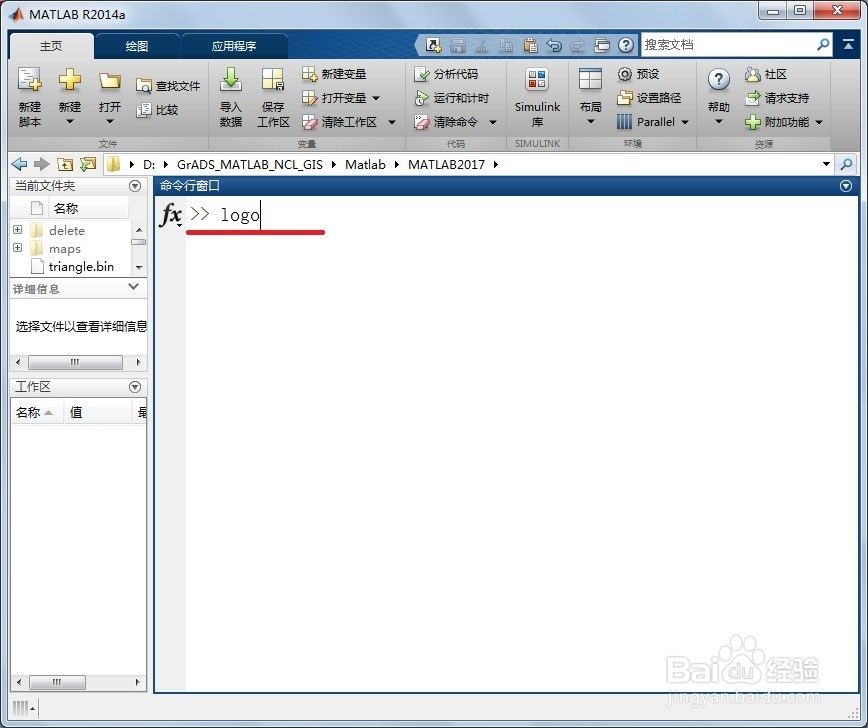Image resolution: width=868 pixels, height=728 pixels.
Task: Open Clear Workspace (清除工作区) dropdown arrow
Action: (x=392, y=122)
